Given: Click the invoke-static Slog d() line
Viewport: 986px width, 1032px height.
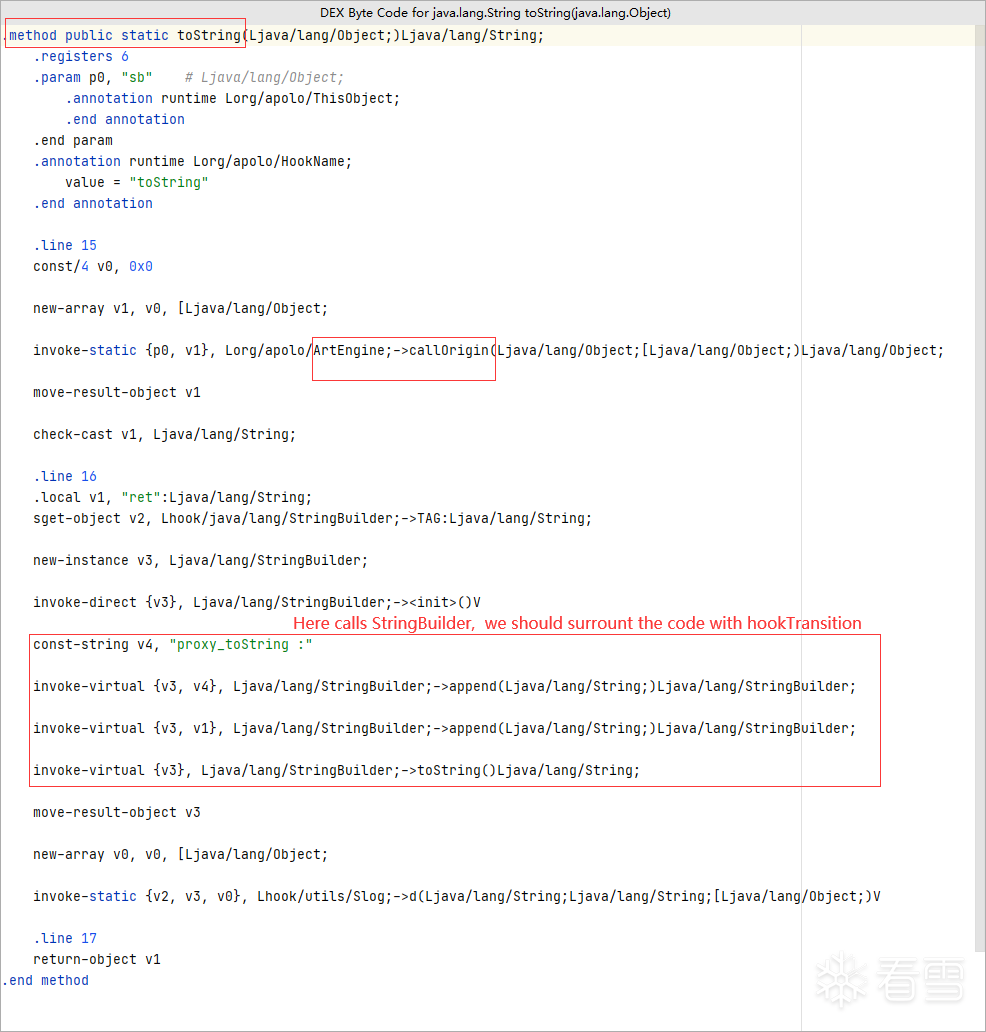Looking at the screenshot, I should 457,896.
